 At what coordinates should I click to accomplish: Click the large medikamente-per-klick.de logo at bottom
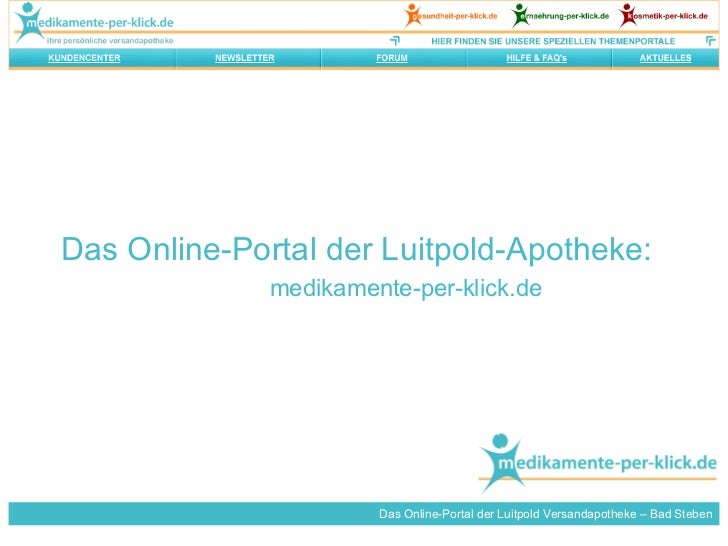(x=598, y=462)
